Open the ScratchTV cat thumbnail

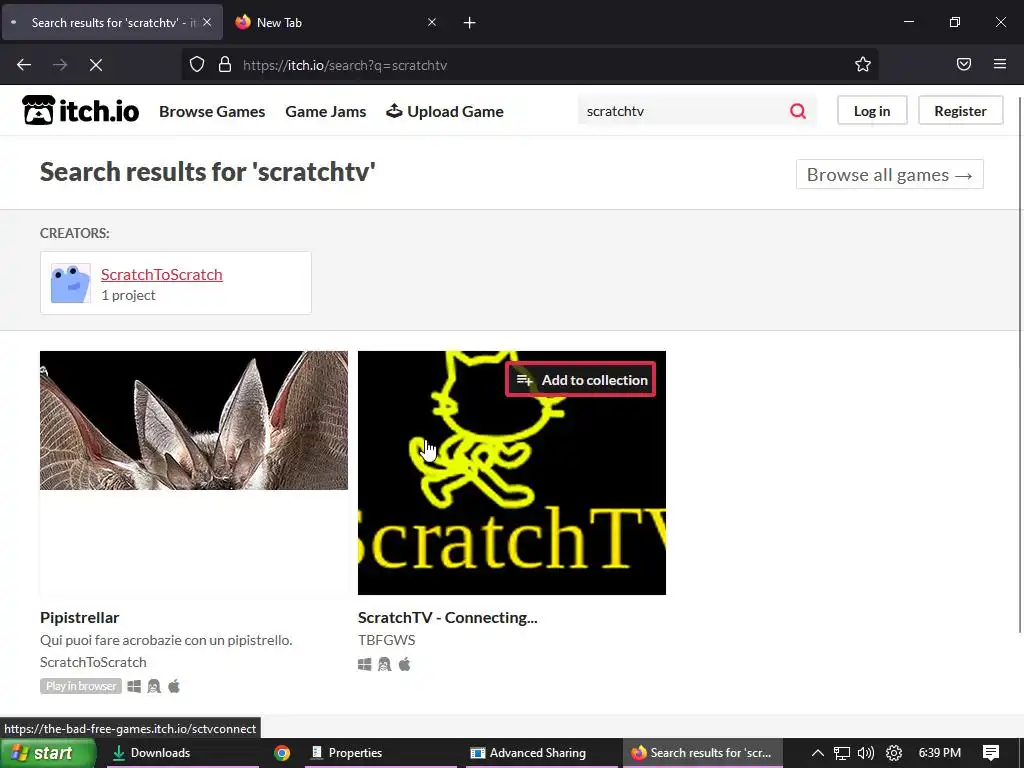coord(512,473)
